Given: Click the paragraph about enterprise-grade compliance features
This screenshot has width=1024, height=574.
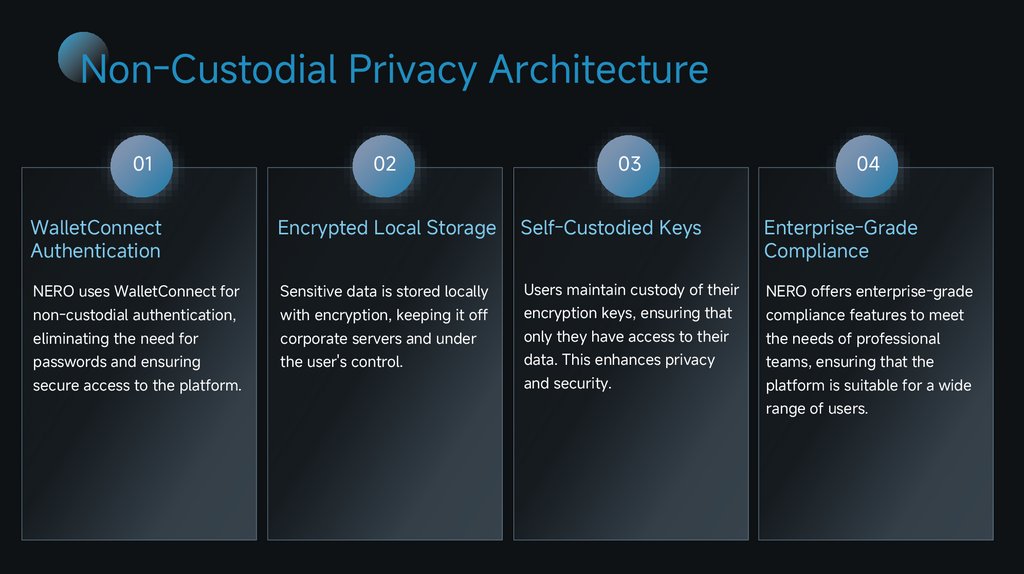Looking at the screenshot, I should pyautogui.click(x=869, y=350).
